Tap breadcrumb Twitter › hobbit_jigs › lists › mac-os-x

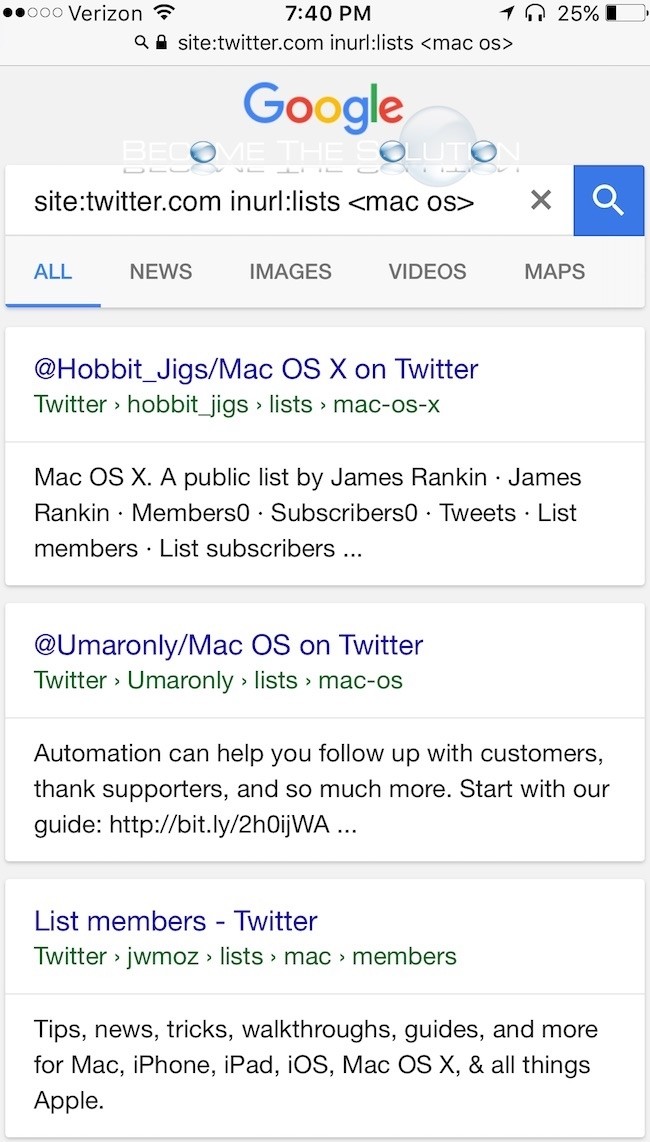237,405
